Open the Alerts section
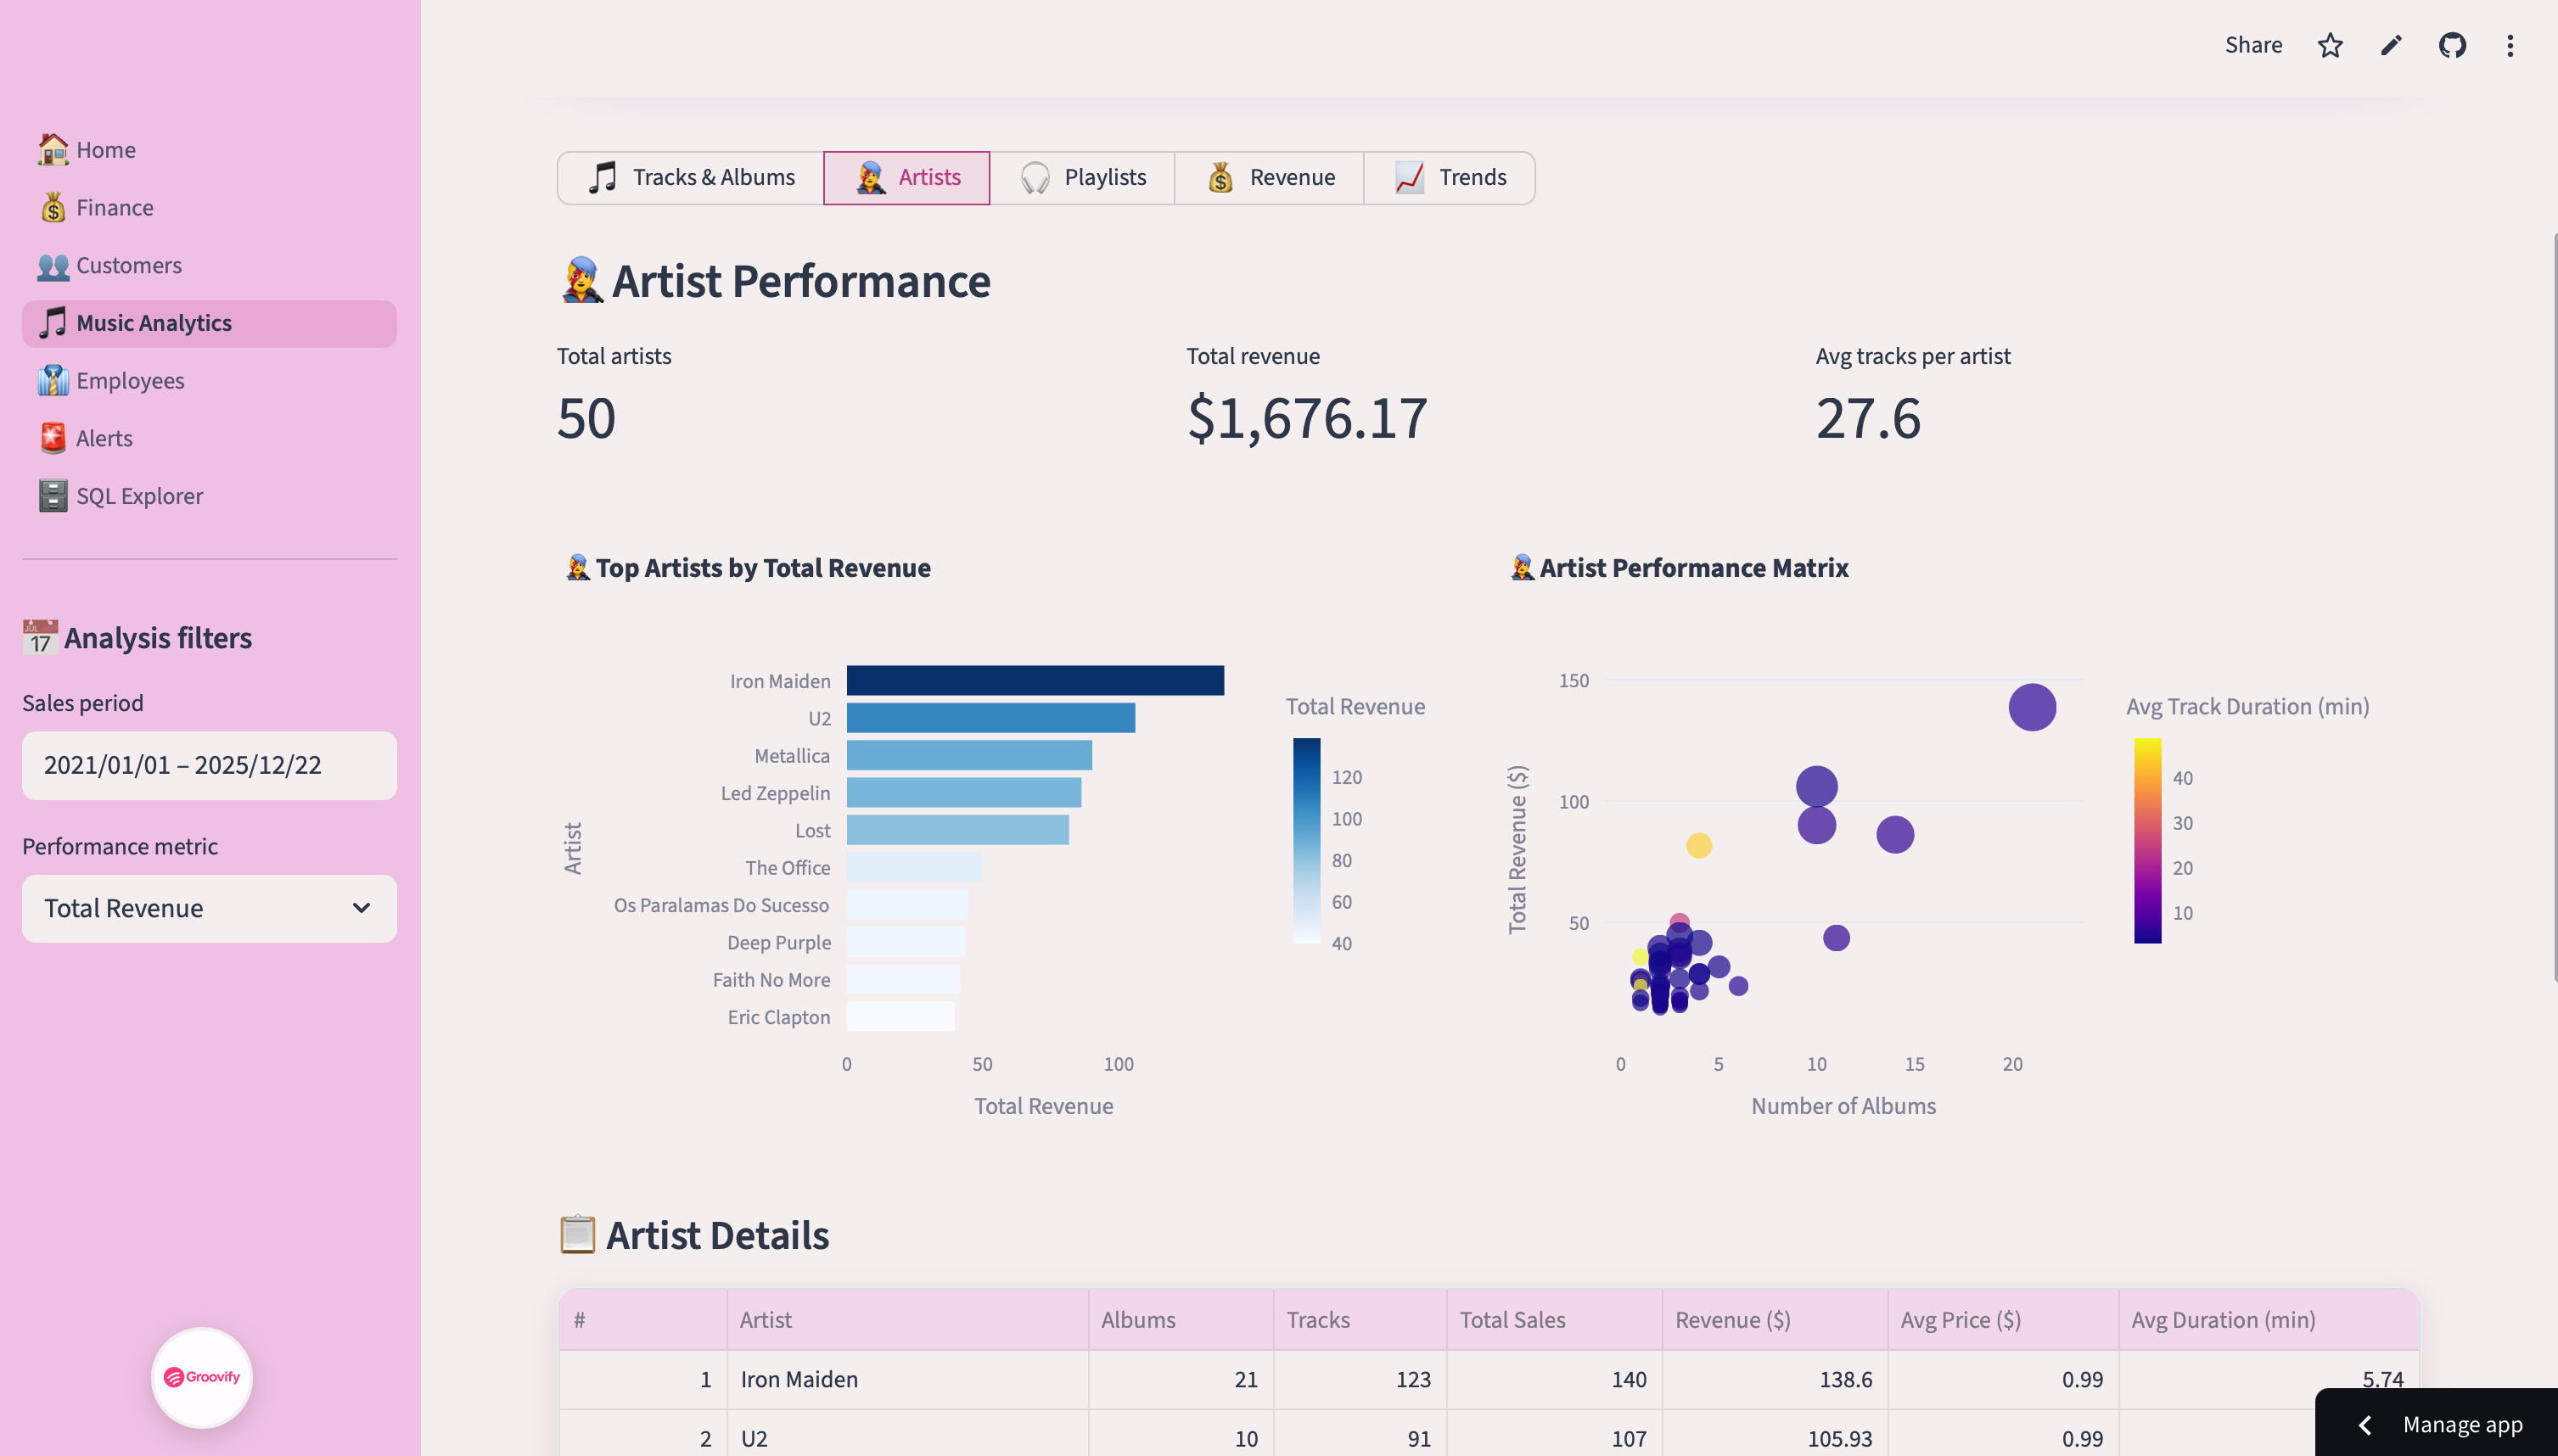 104,438
